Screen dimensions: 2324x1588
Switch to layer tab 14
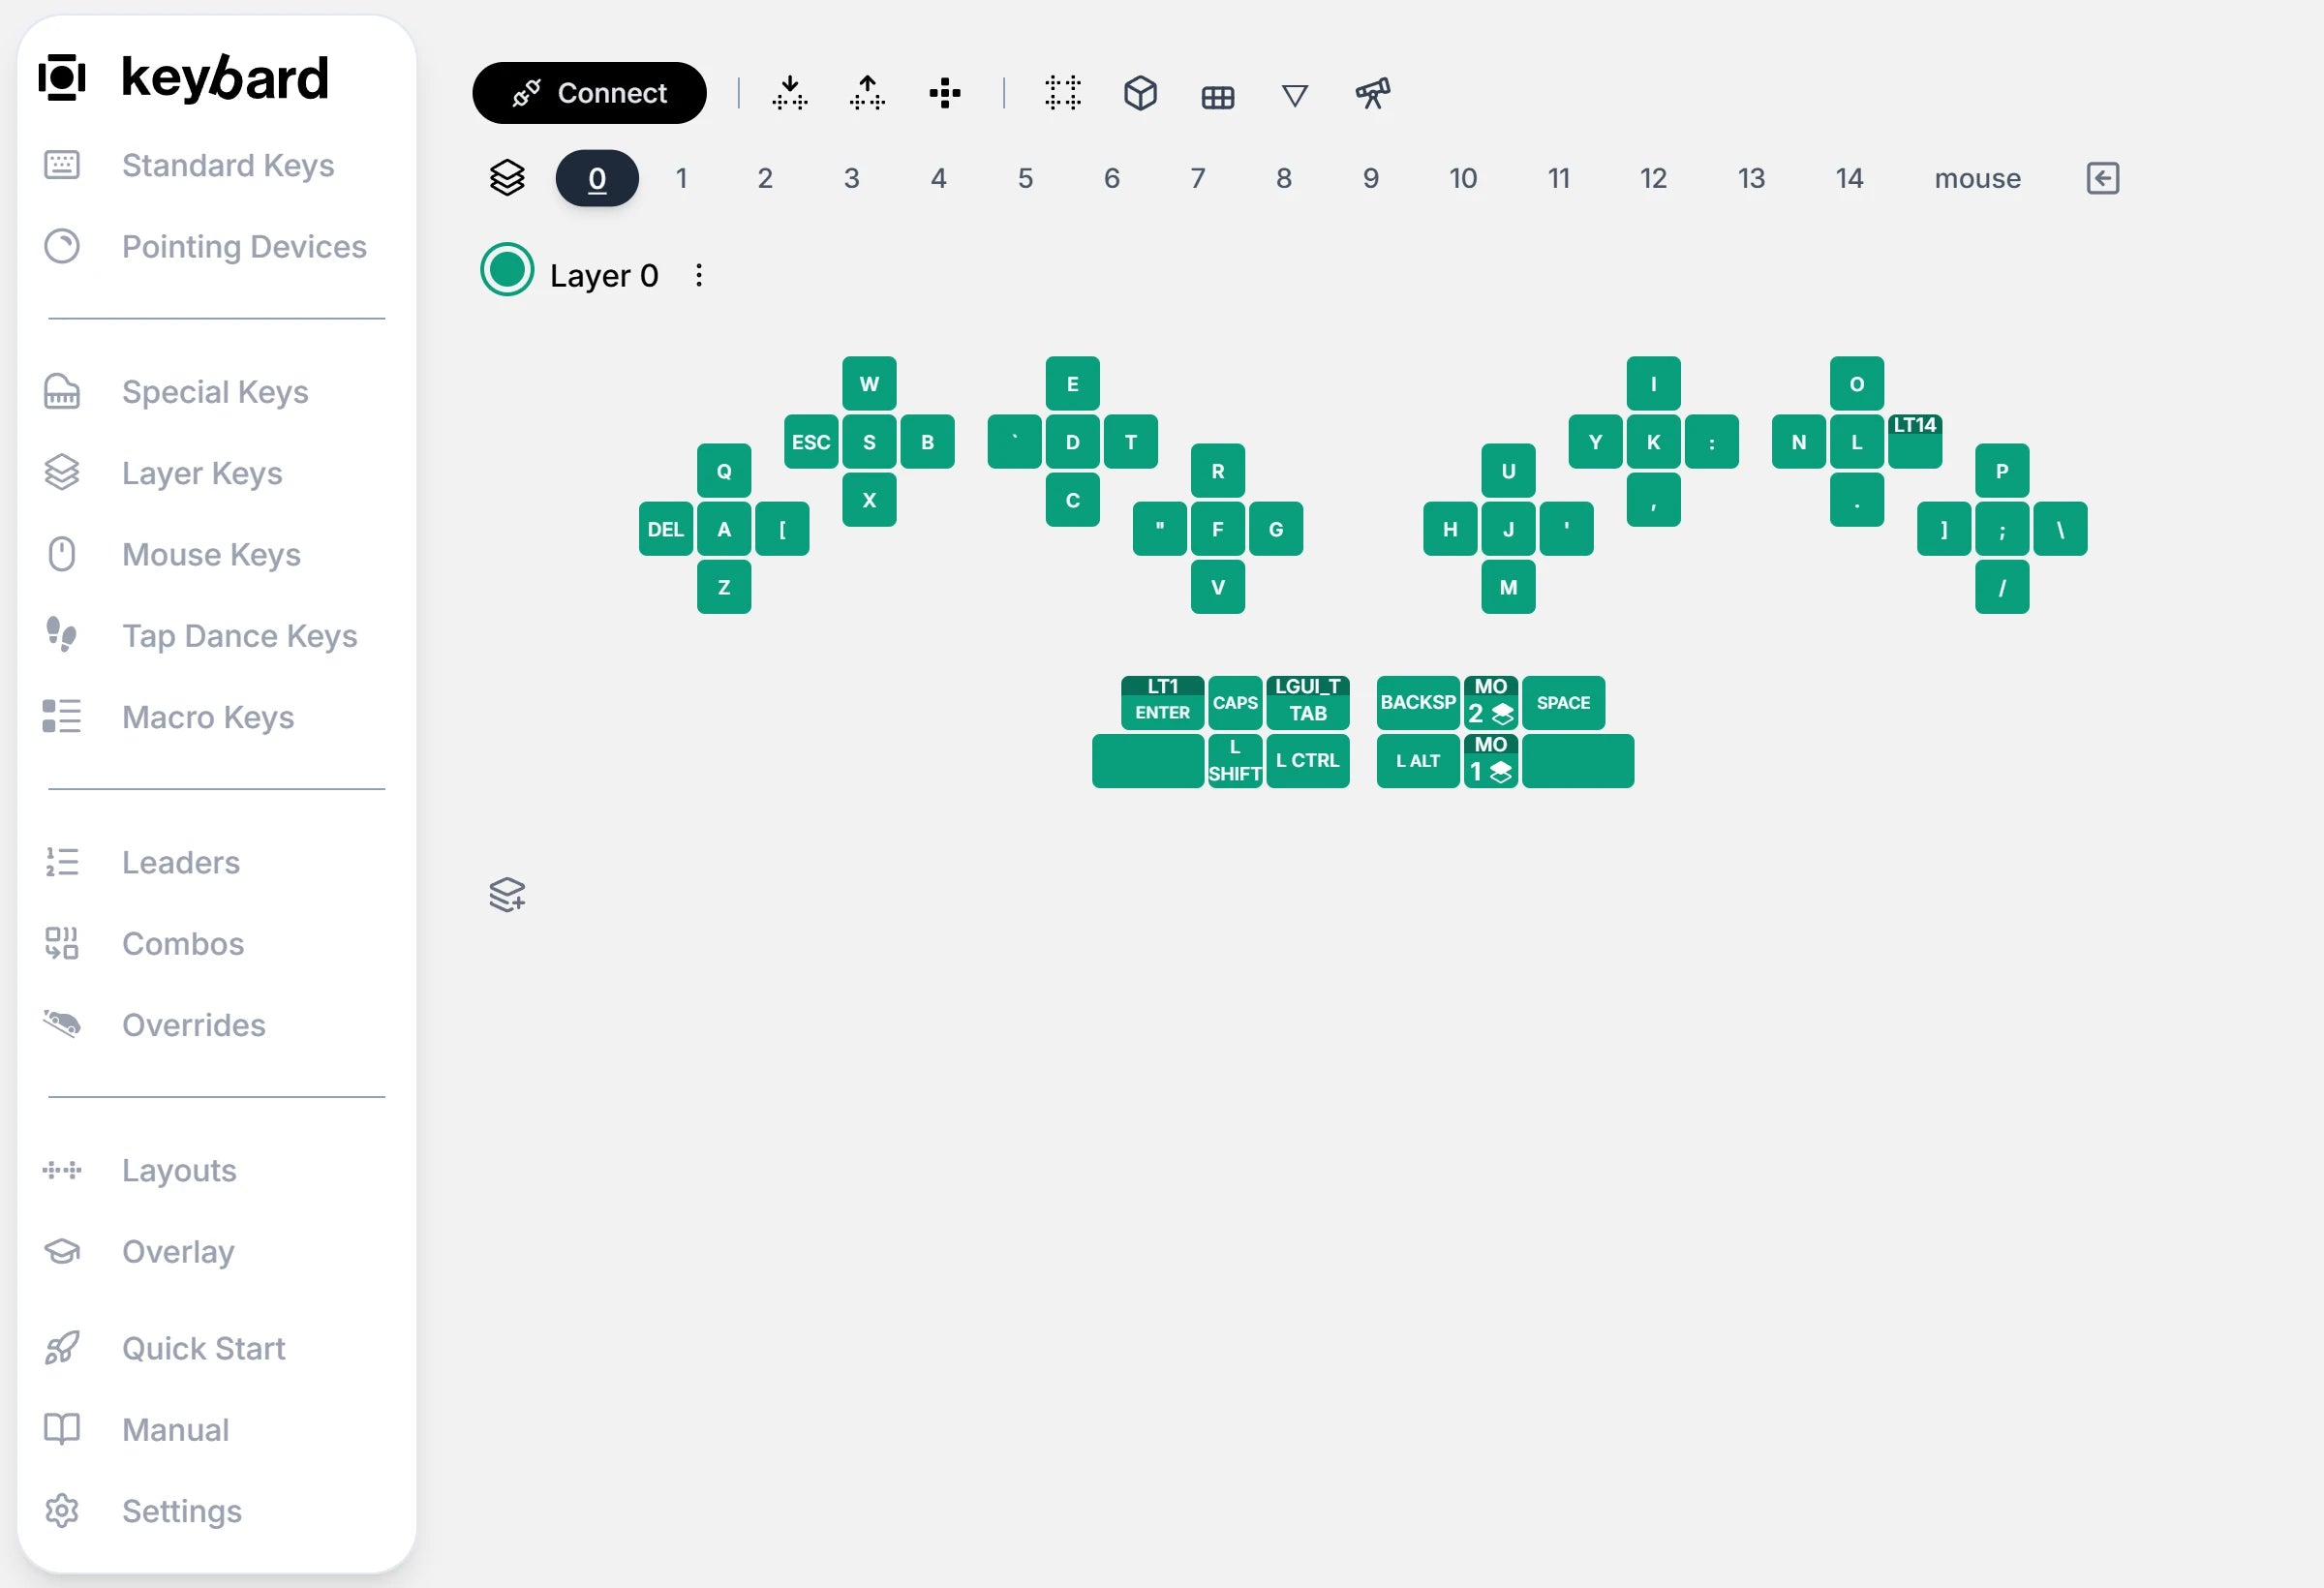click(1849, 178)
